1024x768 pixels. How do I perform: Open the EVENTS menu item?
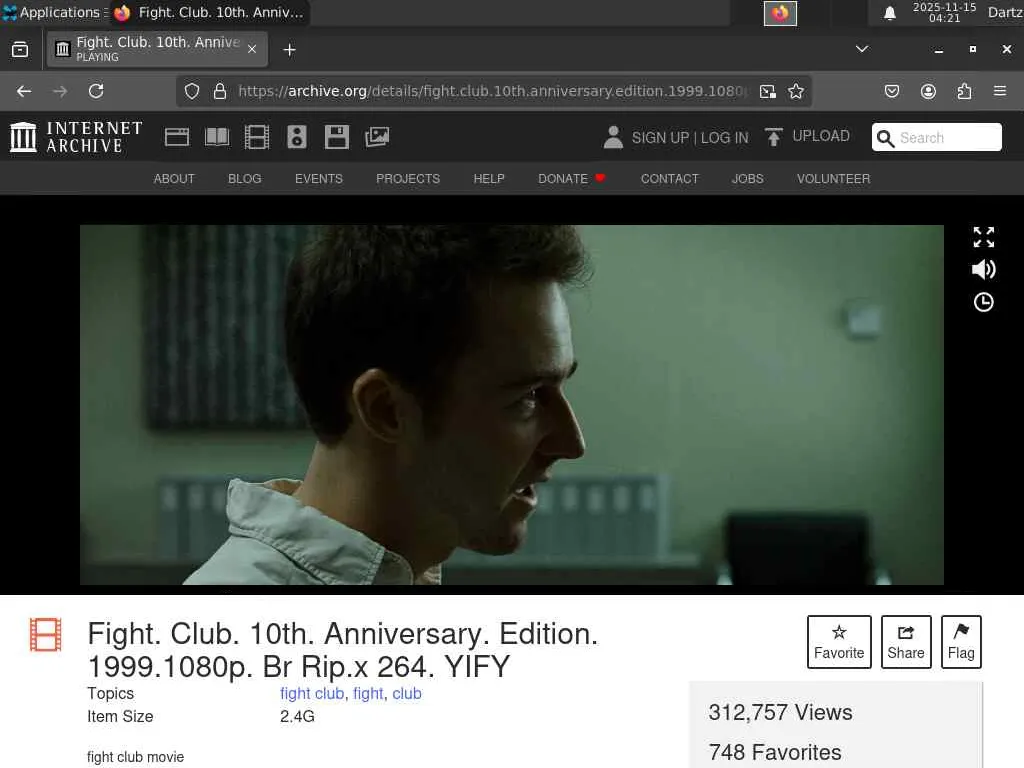319,179
